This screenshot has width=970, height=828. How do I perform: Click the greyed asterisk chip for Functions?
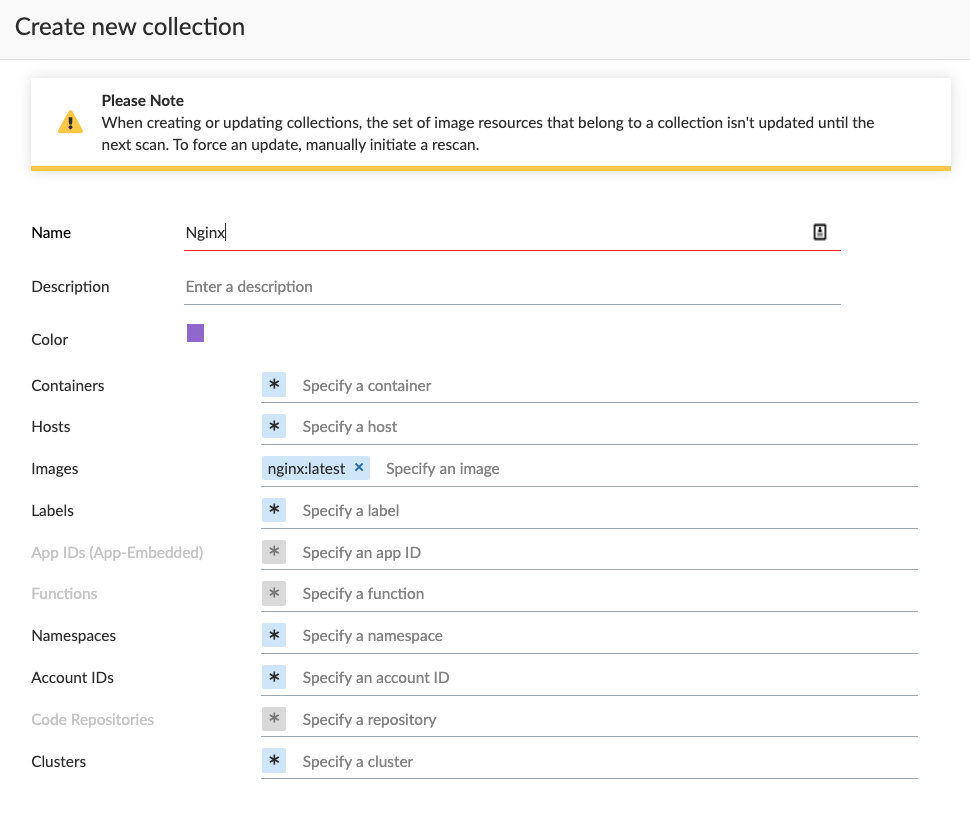[274, 593]
